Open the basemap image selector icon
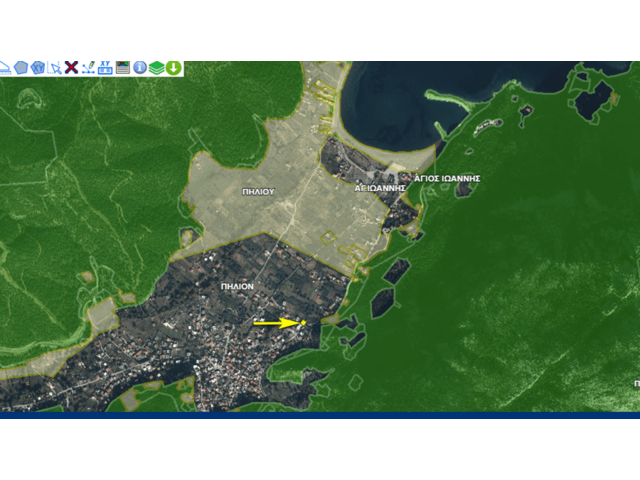 tap(123, 68)
